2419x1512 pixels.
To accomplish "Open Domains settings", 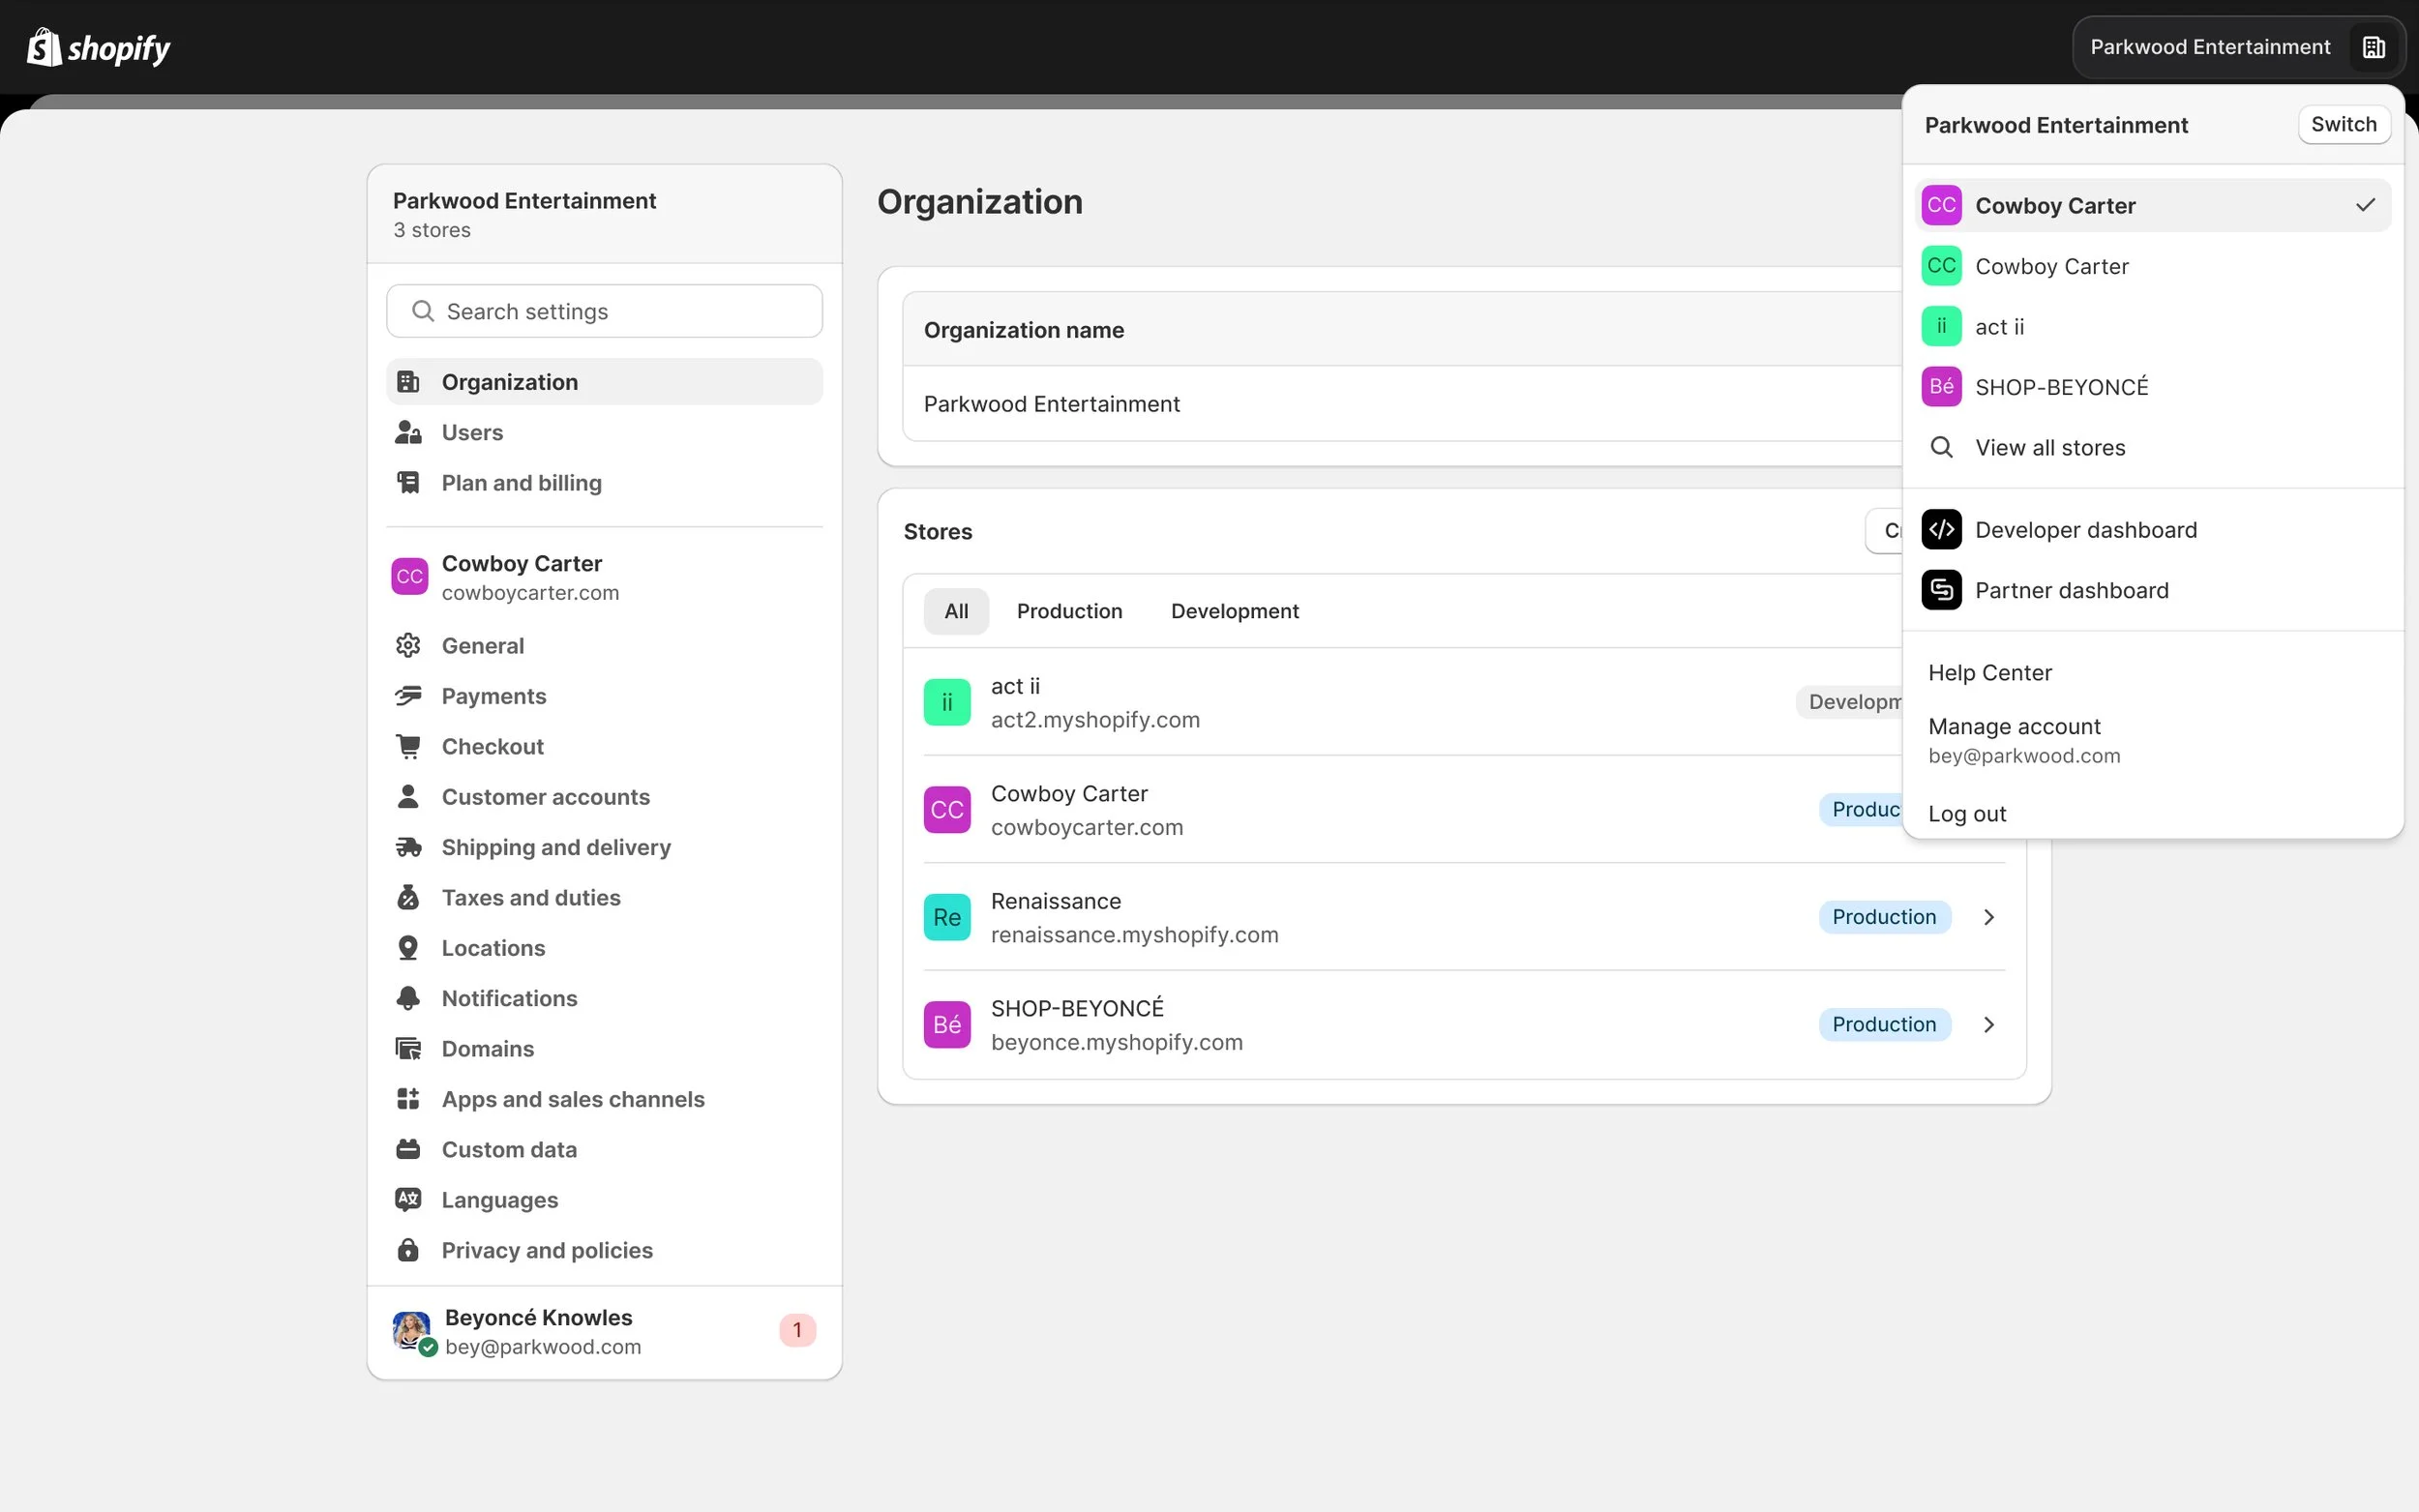I will point(487,1048).
